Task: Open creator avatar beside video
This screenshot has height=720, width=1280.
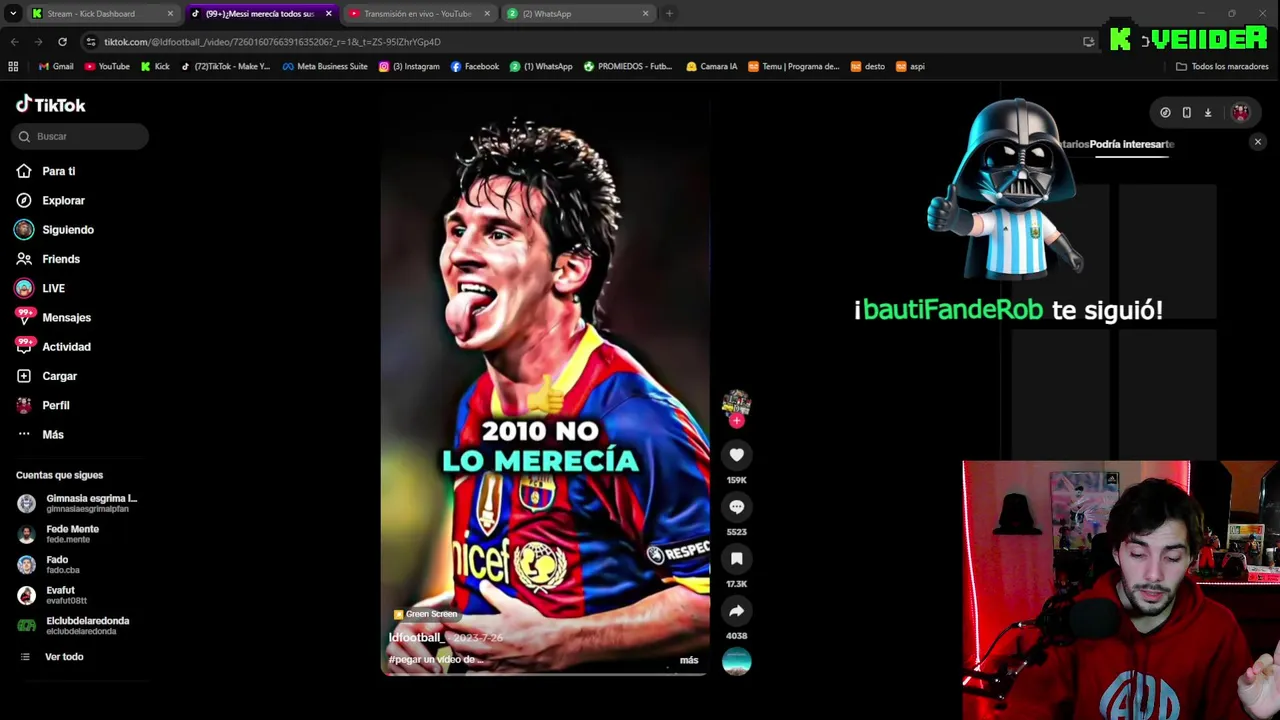Action: click(x=737, y=402)
